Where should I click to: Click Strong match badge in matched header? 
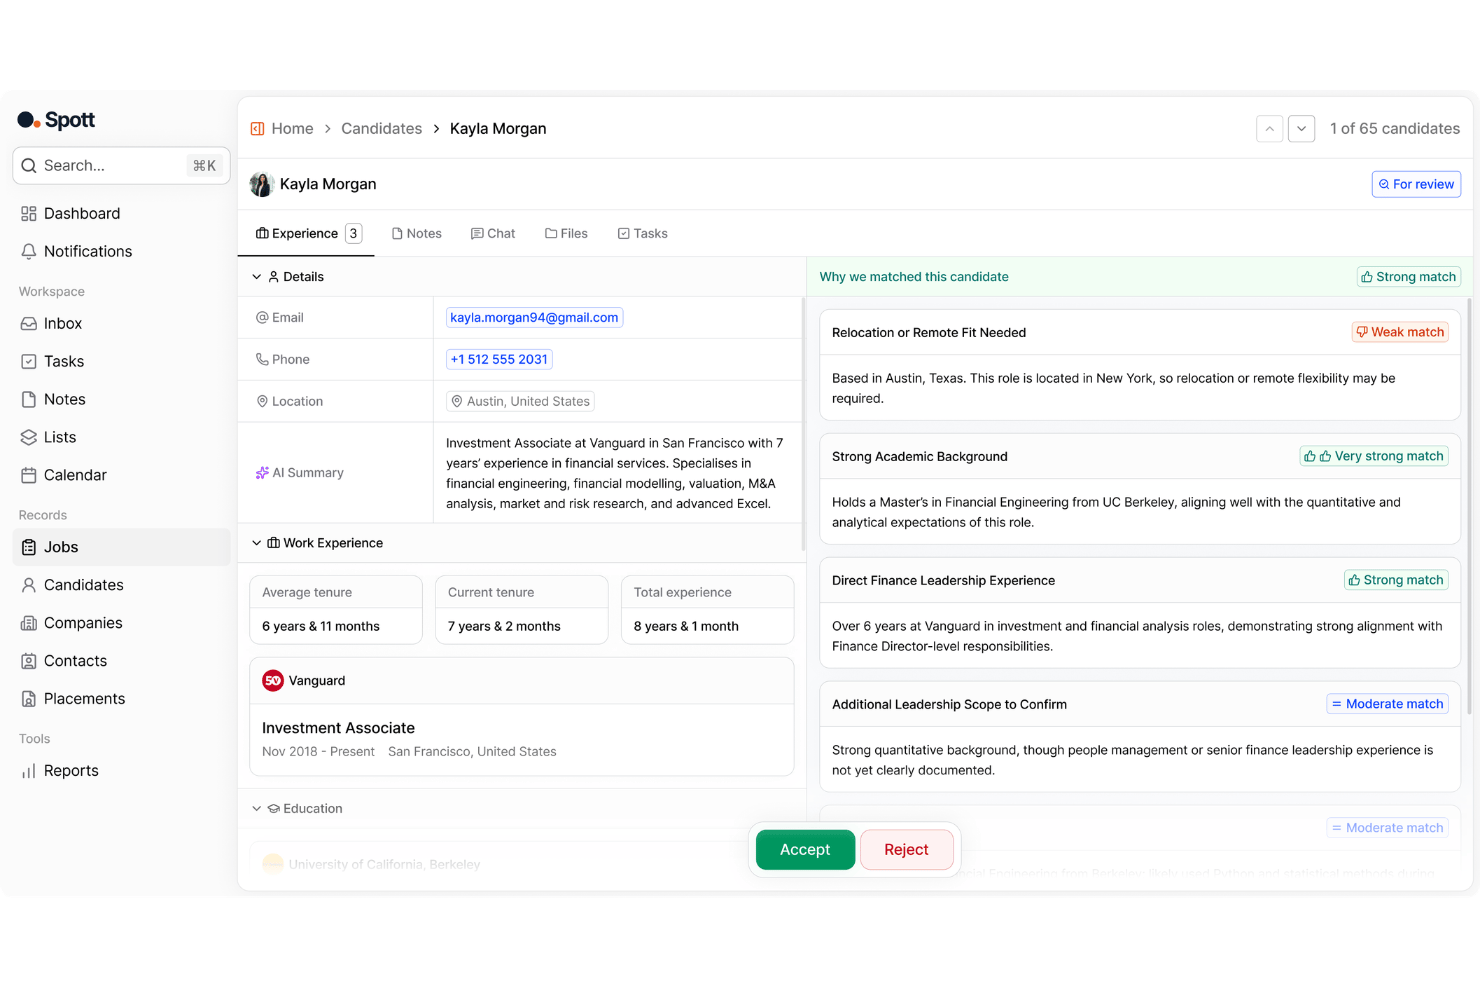click(x=1408, y=277)
